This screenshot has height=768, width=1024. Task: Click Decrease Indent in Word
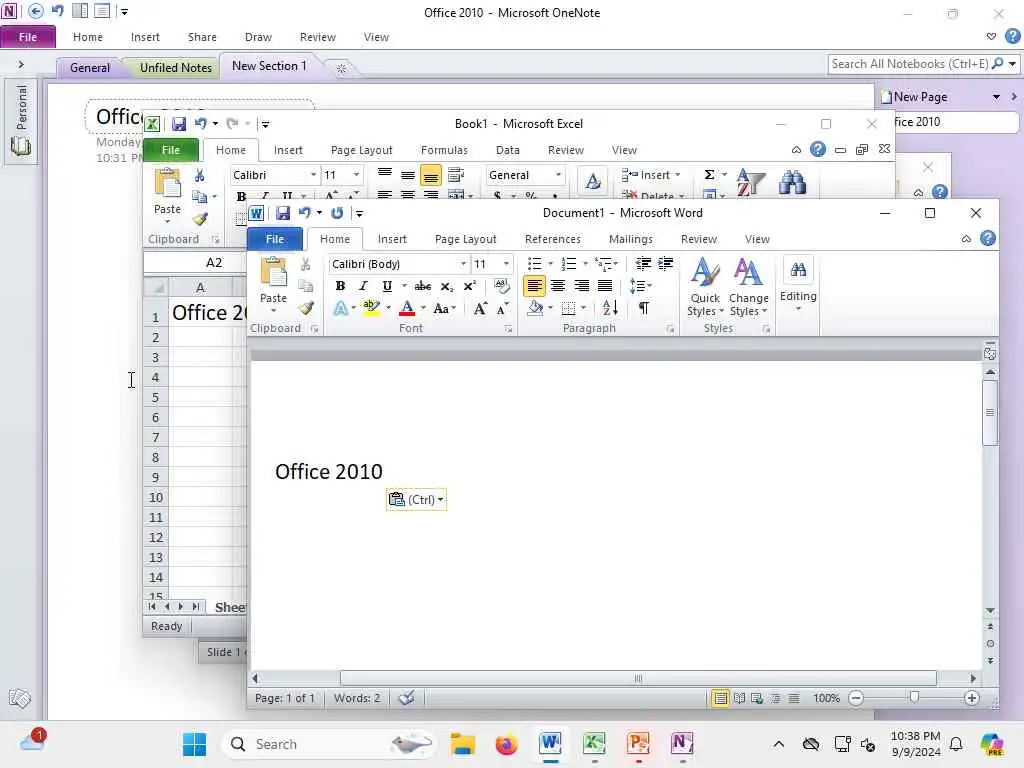pyautogui.click(x=643, y=264)
